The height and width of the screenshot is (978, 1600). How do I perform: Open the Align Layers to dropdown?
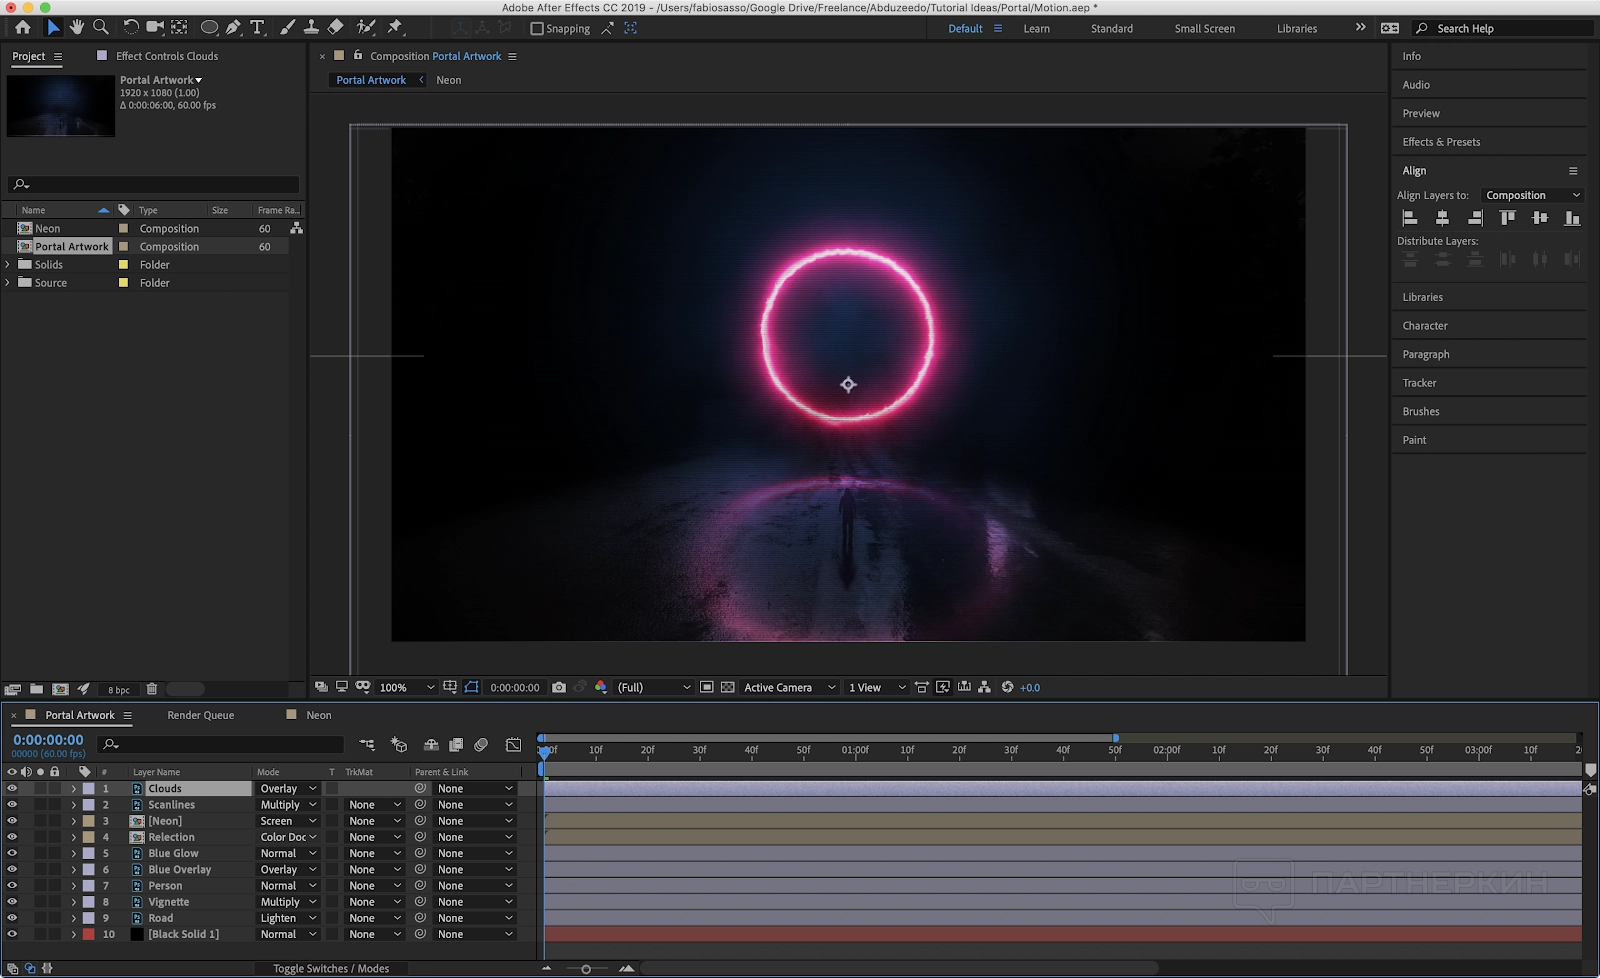click(1532, 196)
